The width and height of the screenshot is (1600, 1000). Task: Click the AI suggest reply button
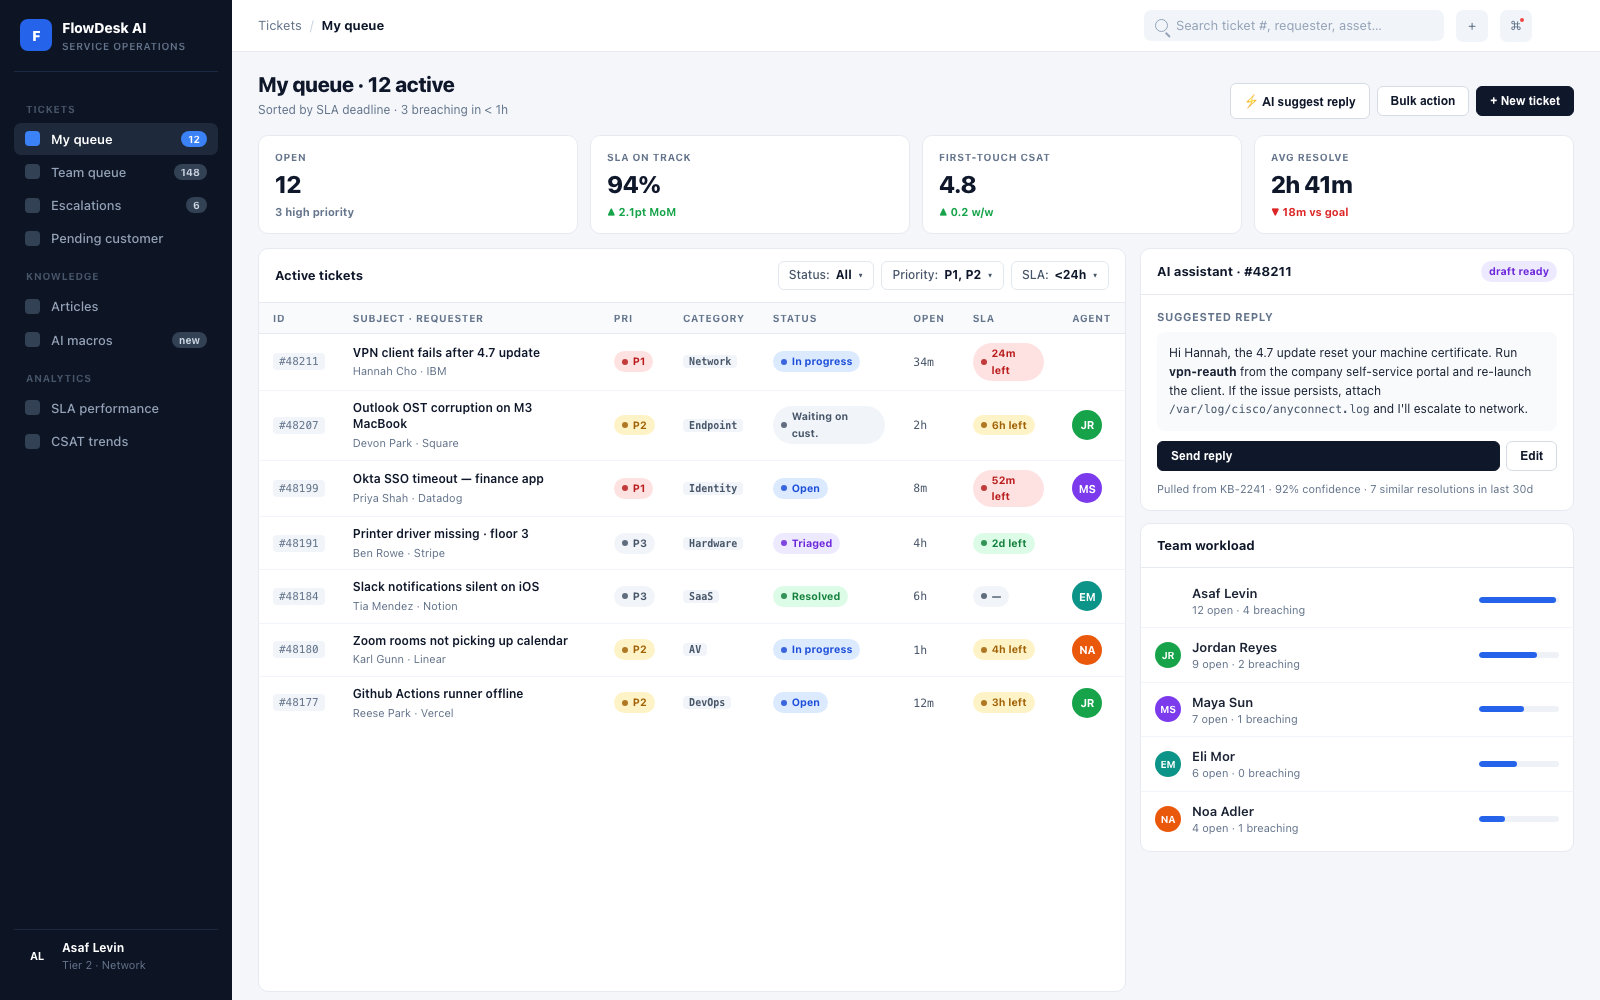(x=1300, y=101)
